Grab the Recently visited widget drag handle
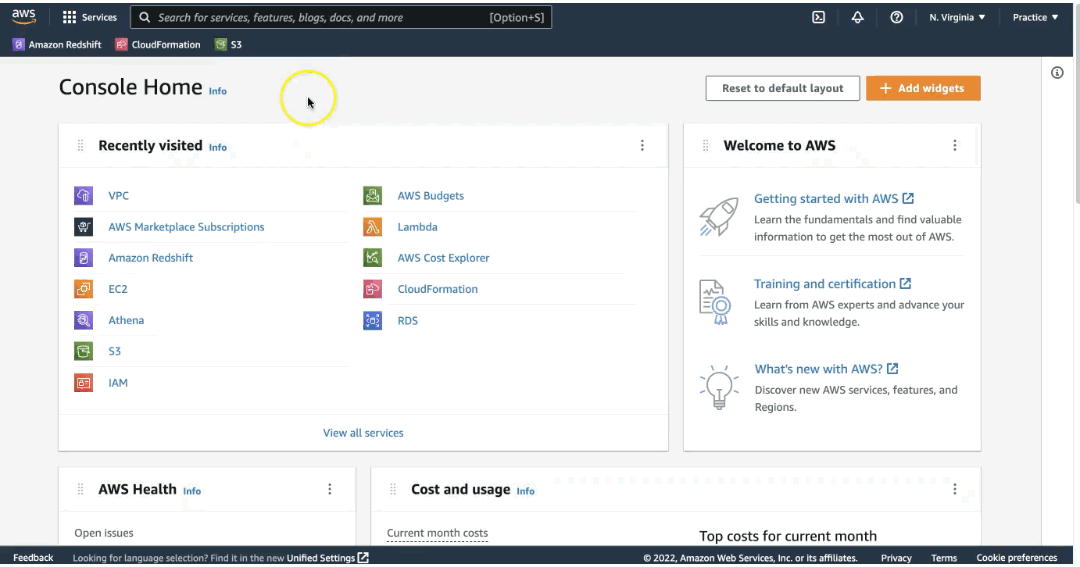Image resolution: width=1080 pixels, height=567 pixels. click(x=81, y=145)
